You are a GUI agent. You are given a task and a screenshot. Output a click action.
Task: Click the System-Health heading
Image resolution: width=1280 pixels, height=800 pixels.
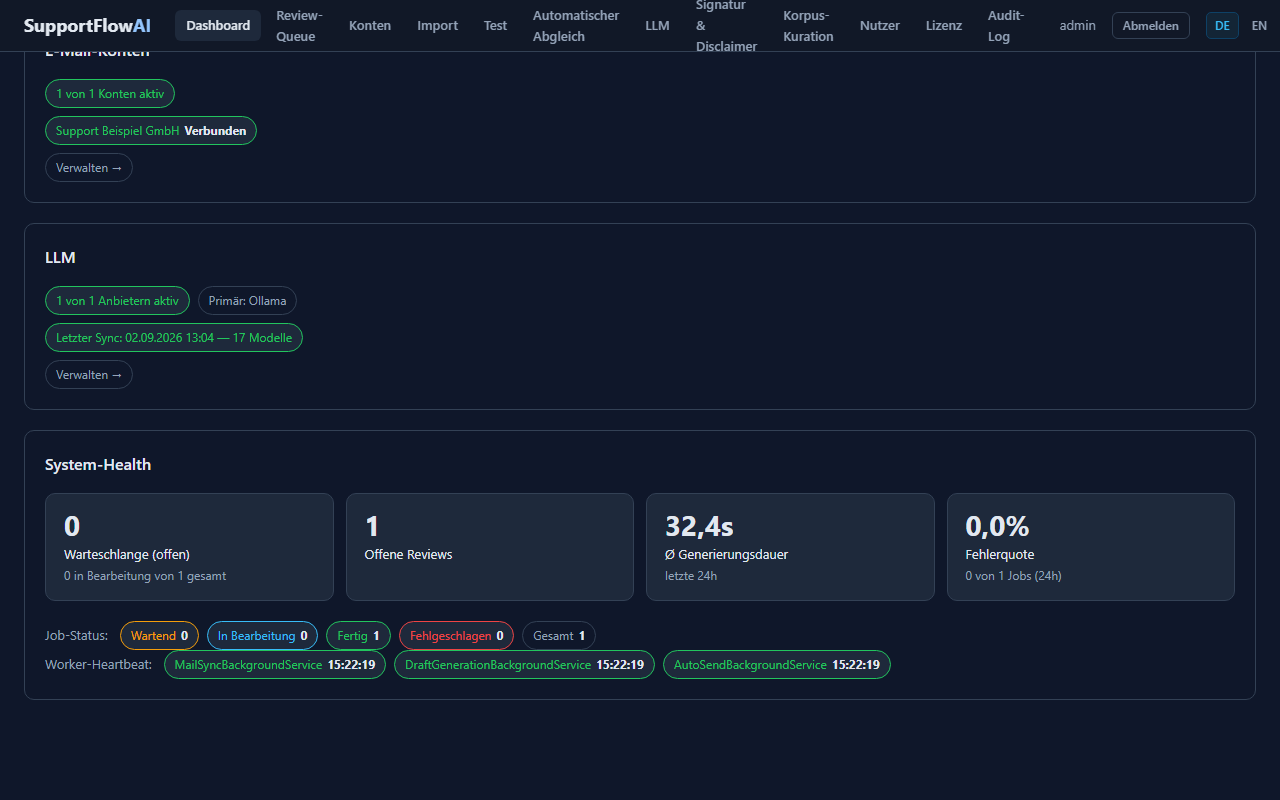pyautogui.click(x=98, y=465)
